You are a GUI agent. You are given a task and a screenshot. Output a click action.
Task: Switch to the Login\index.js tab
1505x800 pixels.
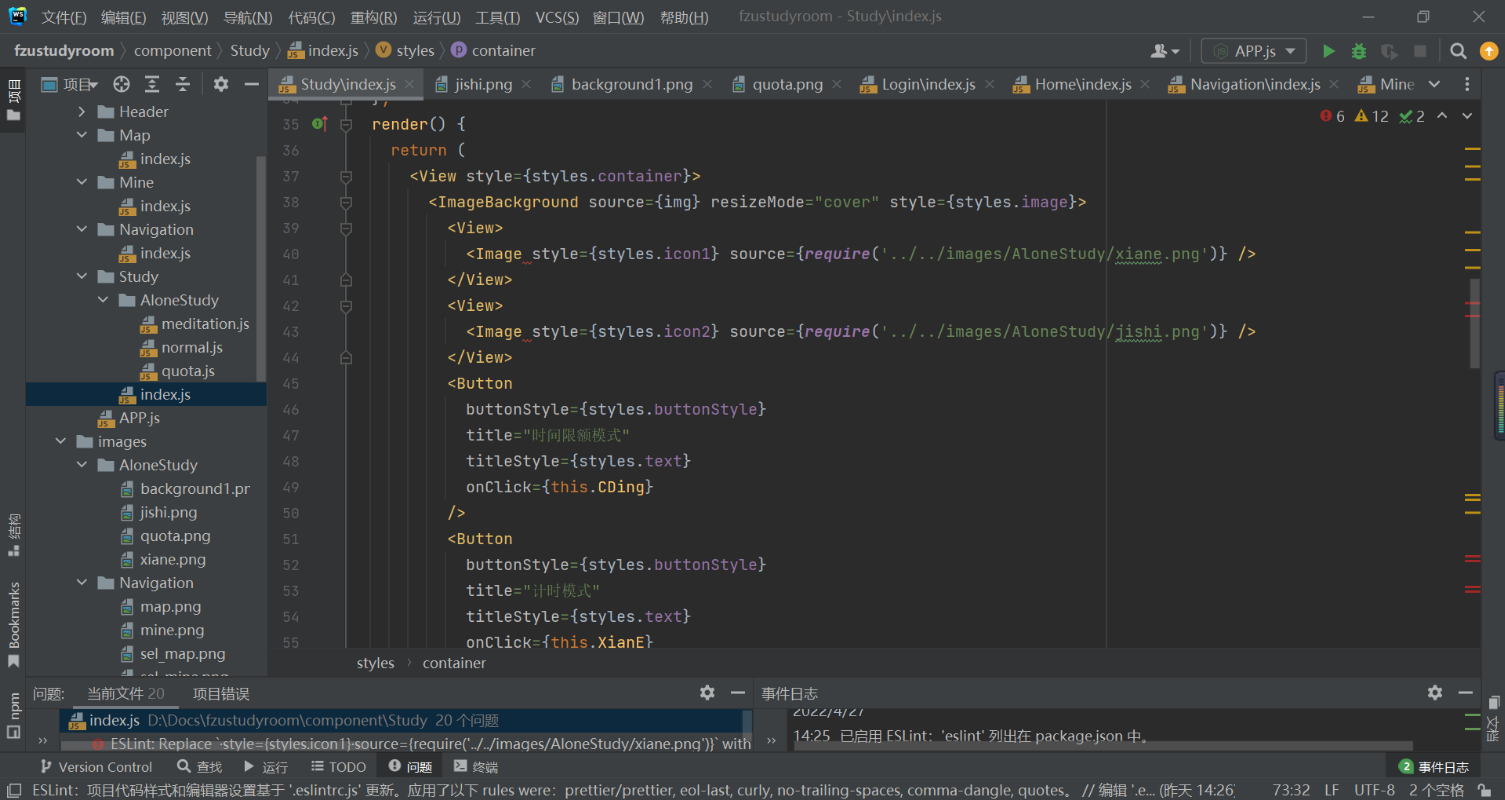(928, 85)
